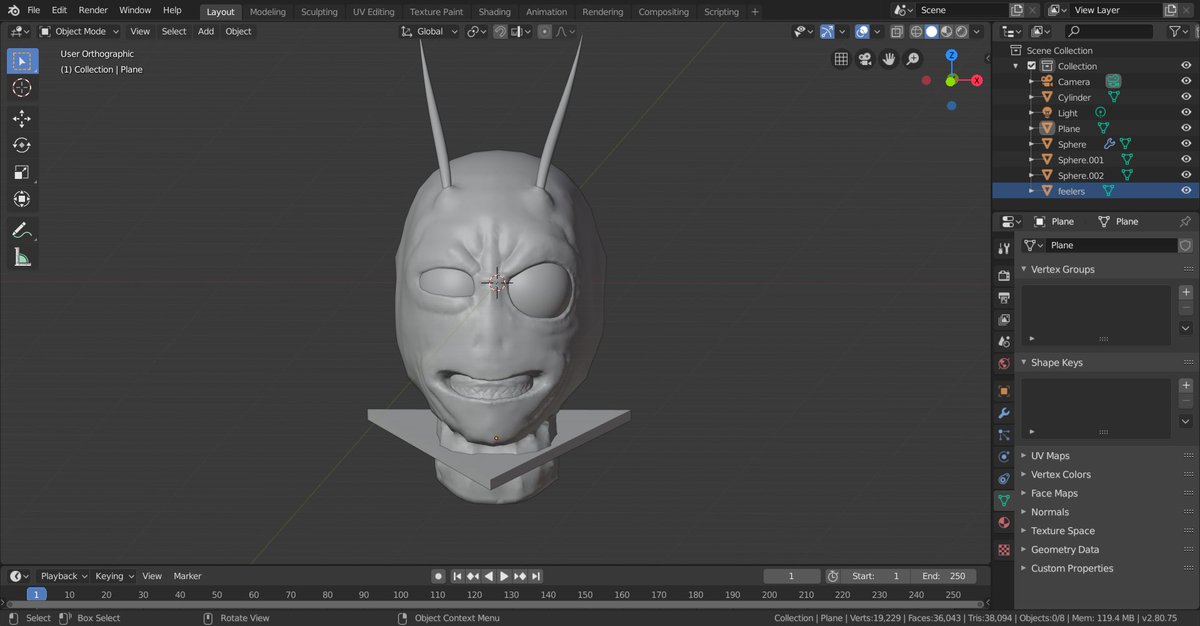Collapse the Shape Keys panel
The image size is (1200, 626).
[x=1024, y=362]
